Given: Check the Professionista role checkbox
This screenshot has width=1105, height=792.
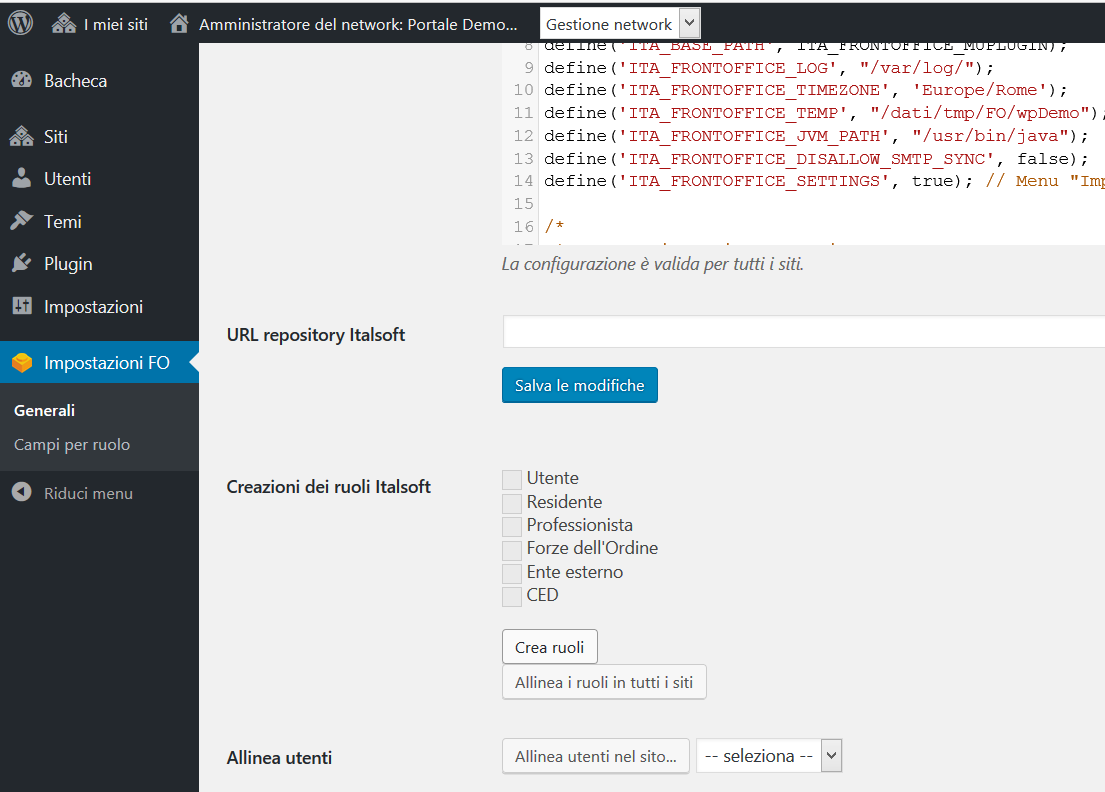Looking at the screenshot, I should 512,526.
